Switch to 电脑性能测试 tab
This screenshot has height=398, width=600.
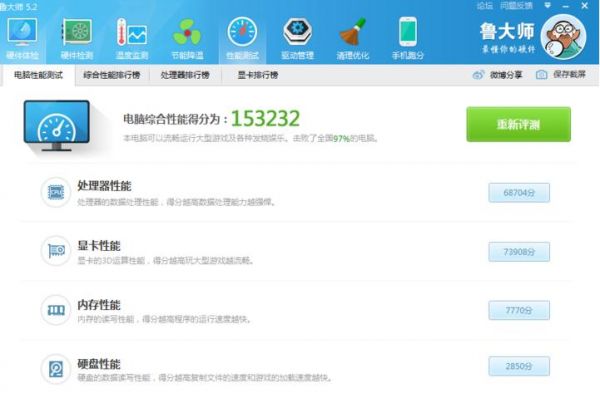[38, 75]
